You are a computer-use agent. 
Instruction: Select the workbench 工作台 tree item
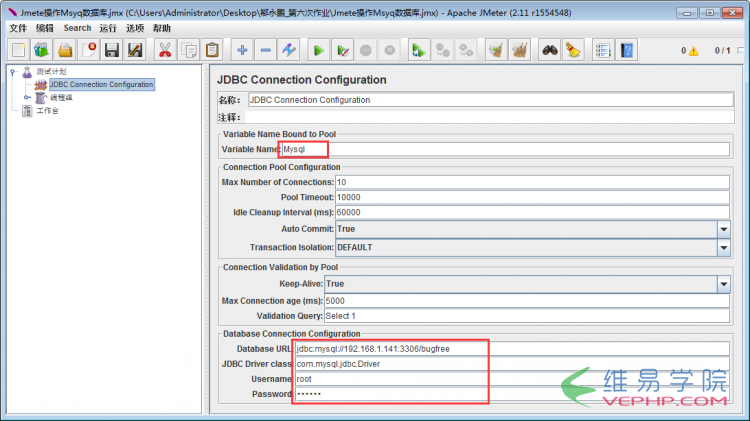tap(47, 111)
